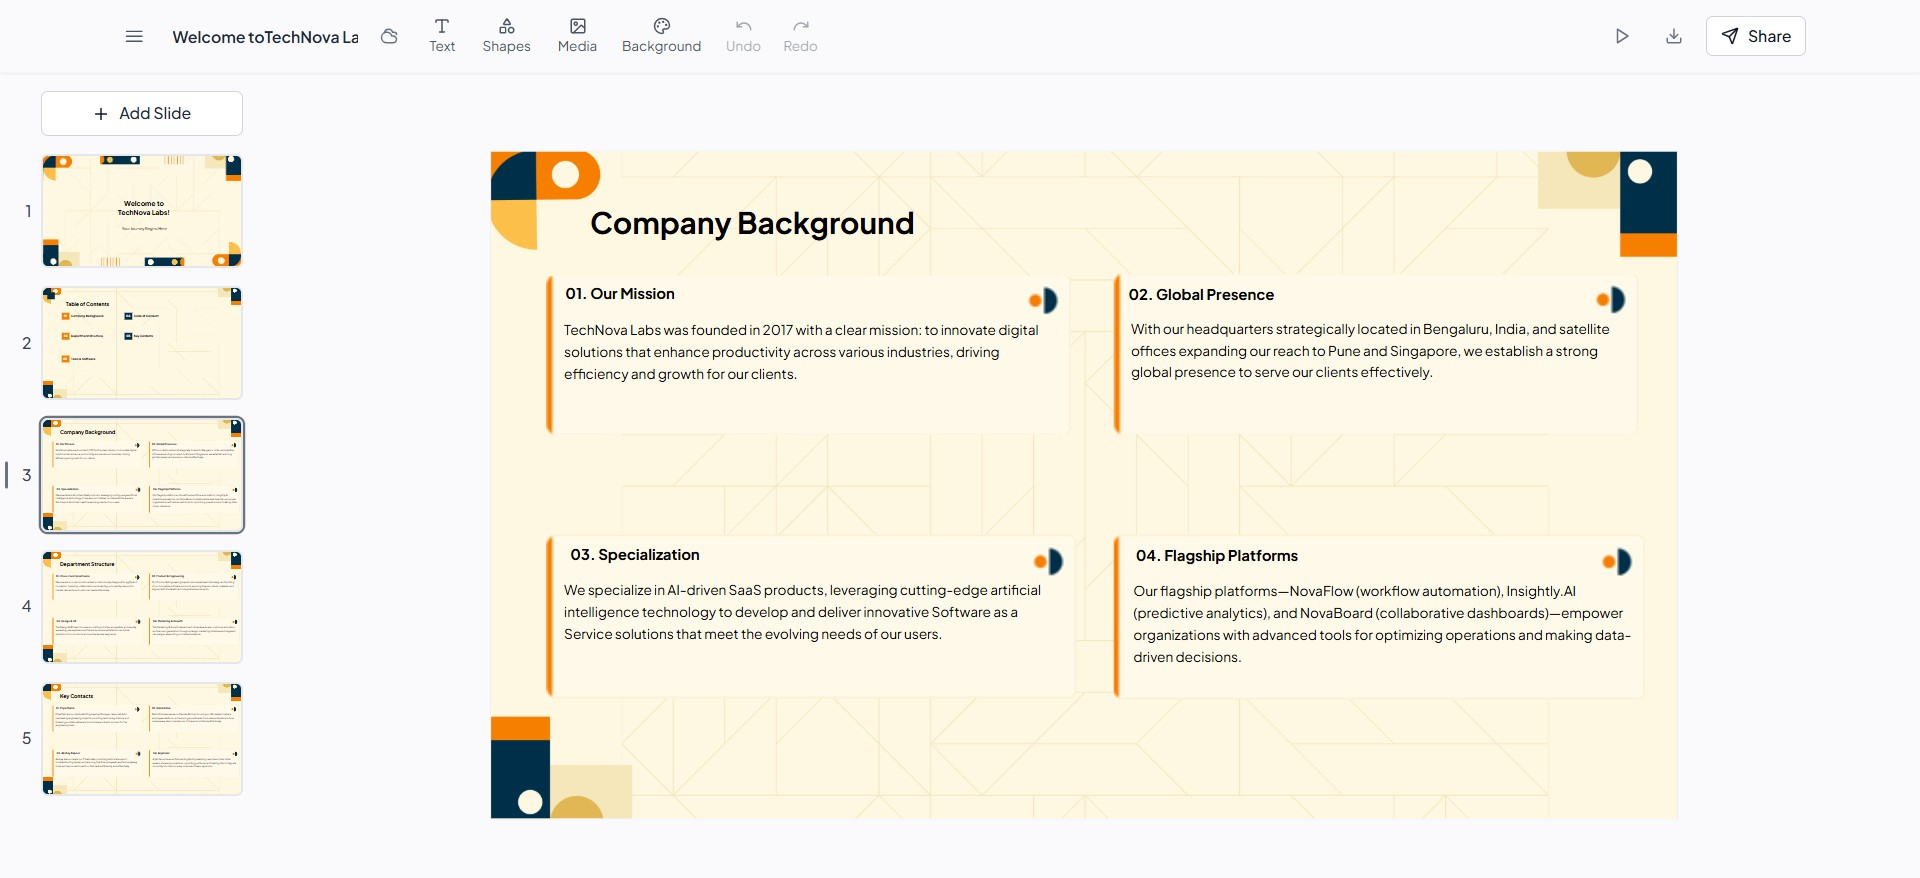Click the Undo button
The image size is (1920, 878).
743,36
